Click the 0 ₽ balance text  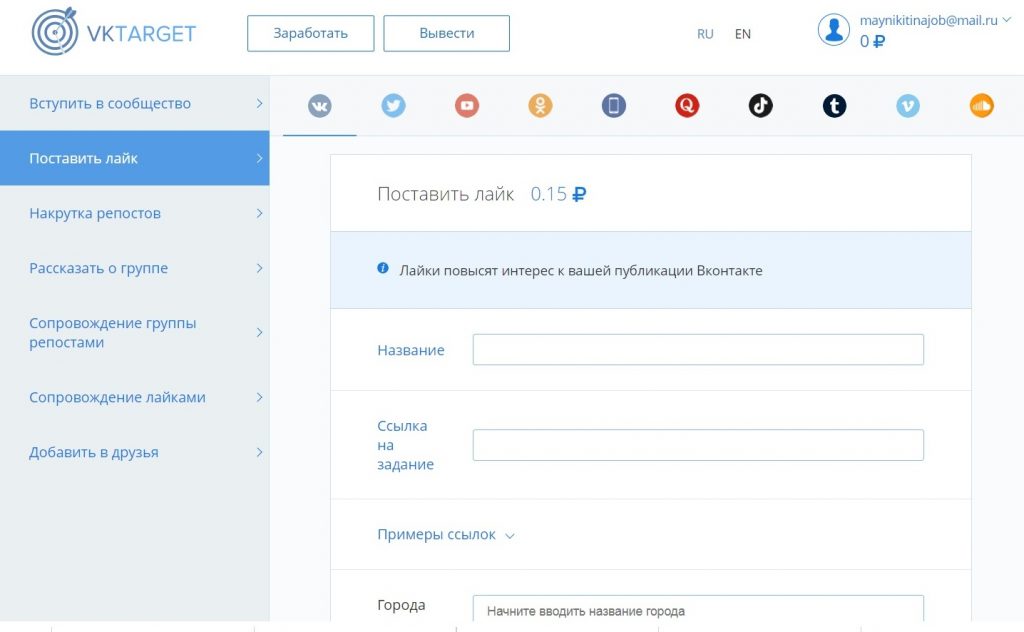click(872, 42)
